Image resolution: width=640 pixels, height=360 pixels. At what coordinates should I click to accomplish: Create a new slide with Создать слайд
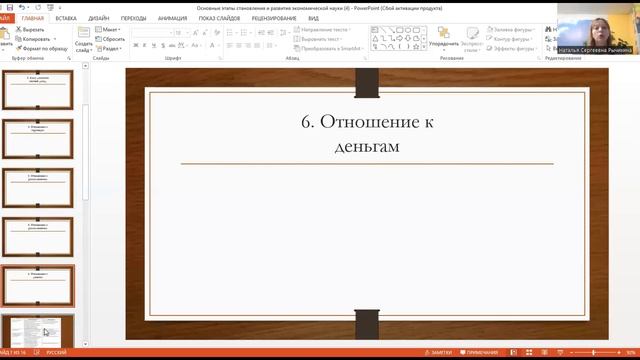pyautogui.click(x=84, y=39)
